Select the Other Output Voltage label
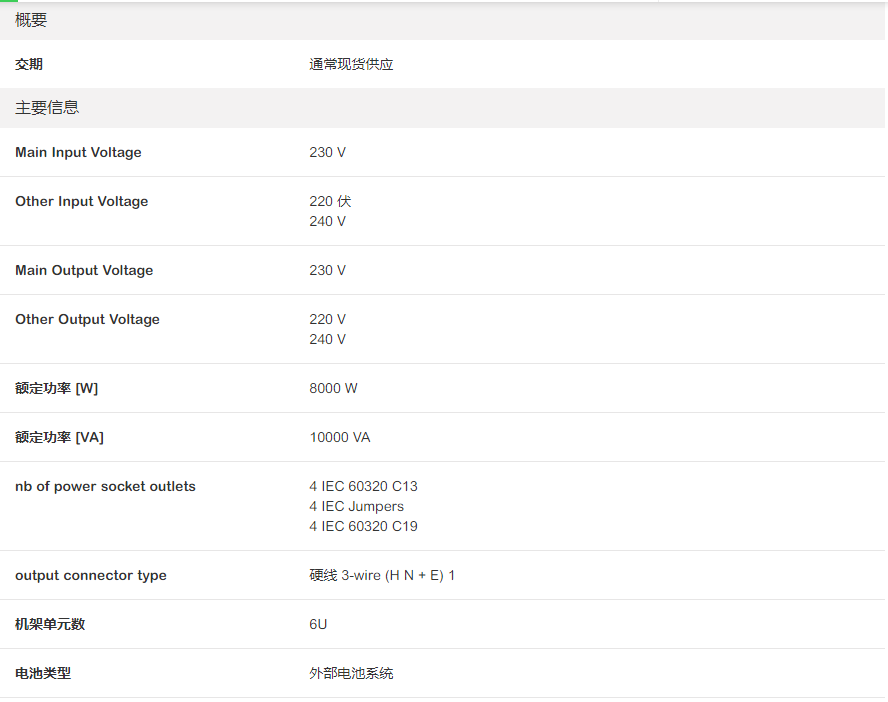The height and width of the screenshot is (702, 888). (x=87, y=320)
